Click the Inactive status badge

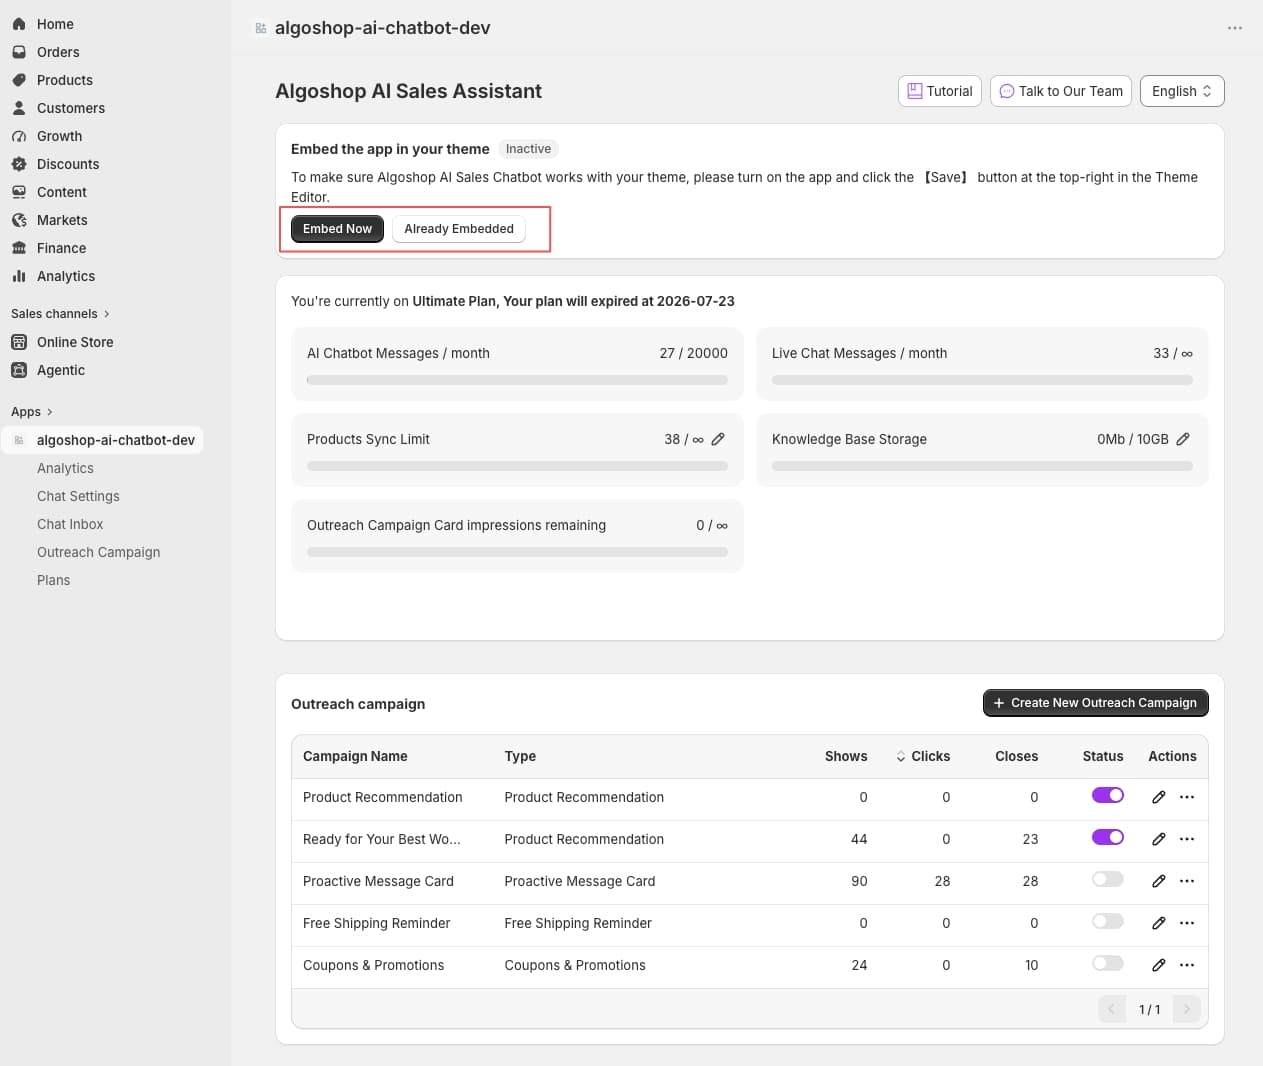point(528,149)
